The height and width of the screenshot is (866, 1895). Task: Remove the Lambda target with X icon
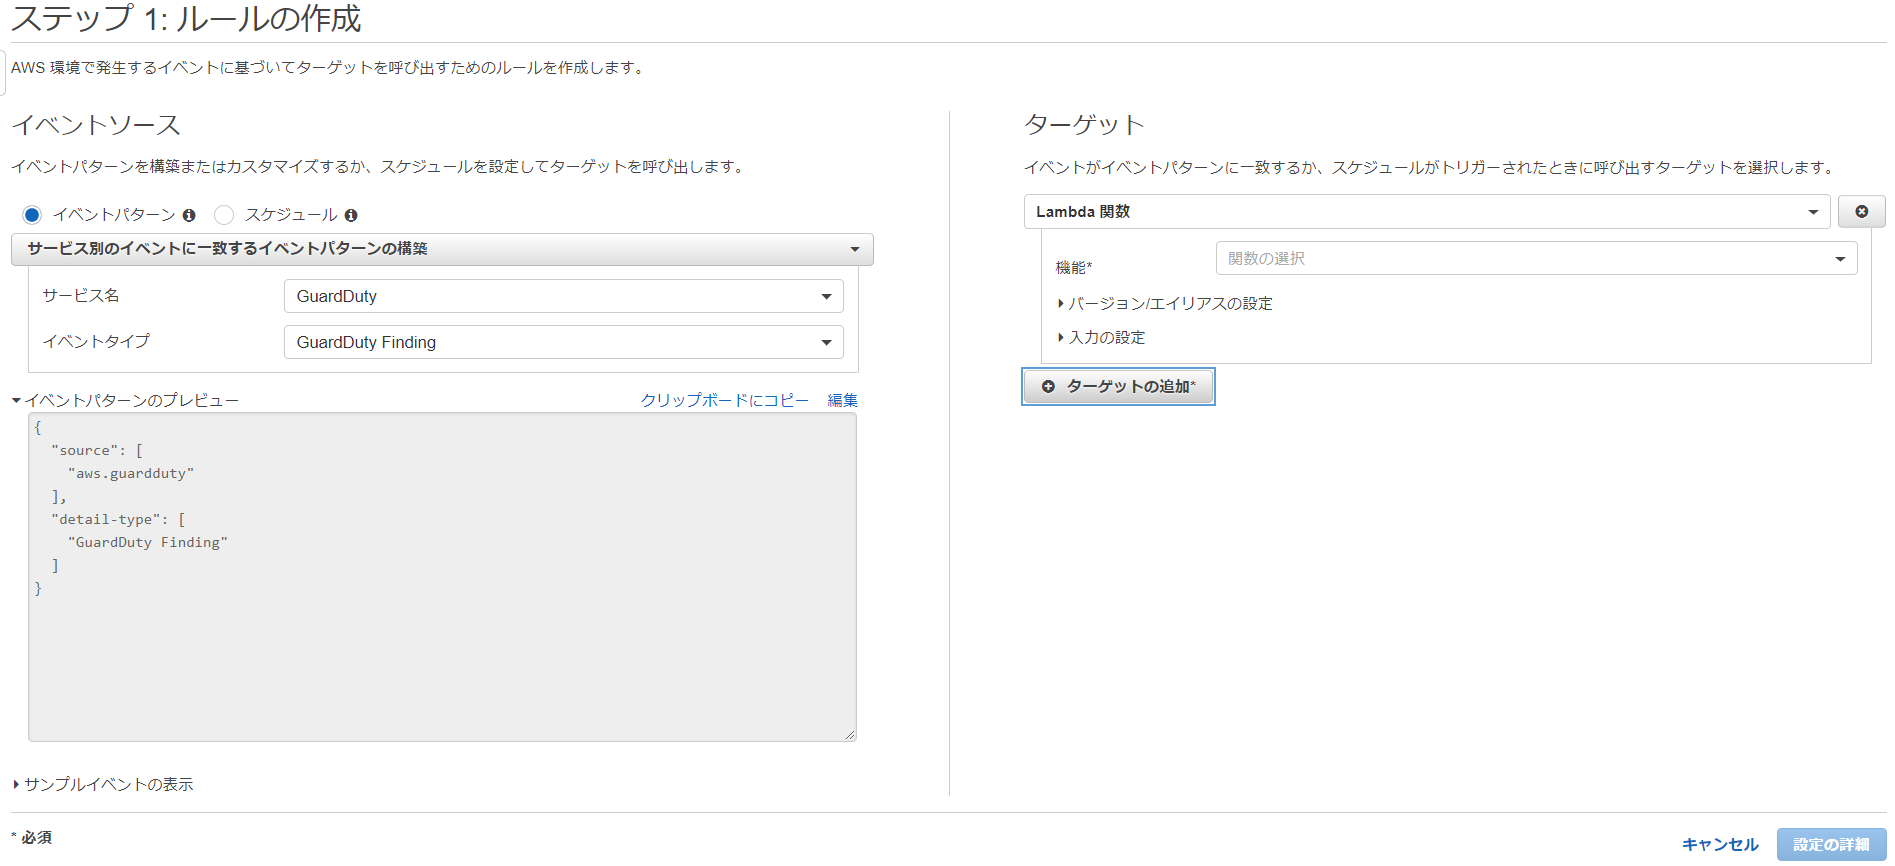[x=1861, y=212]
